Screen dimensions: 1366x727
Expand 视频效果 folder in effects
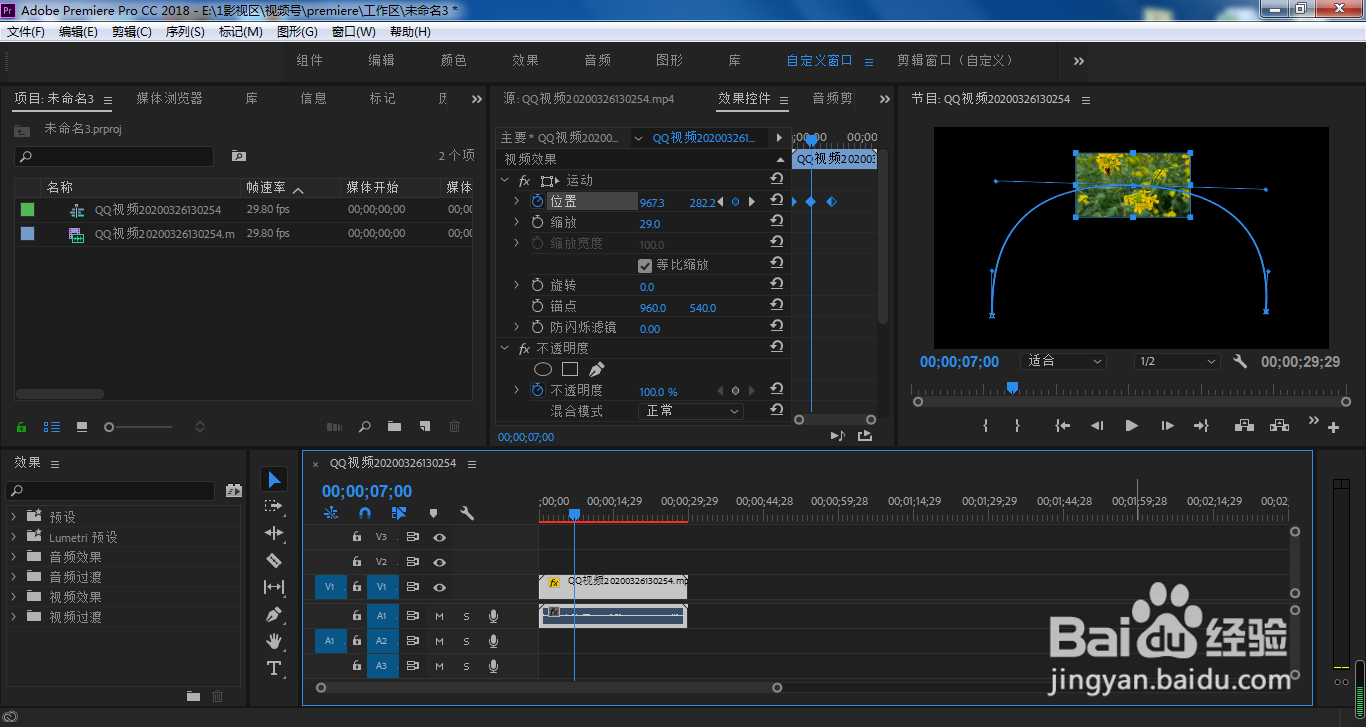14,597
